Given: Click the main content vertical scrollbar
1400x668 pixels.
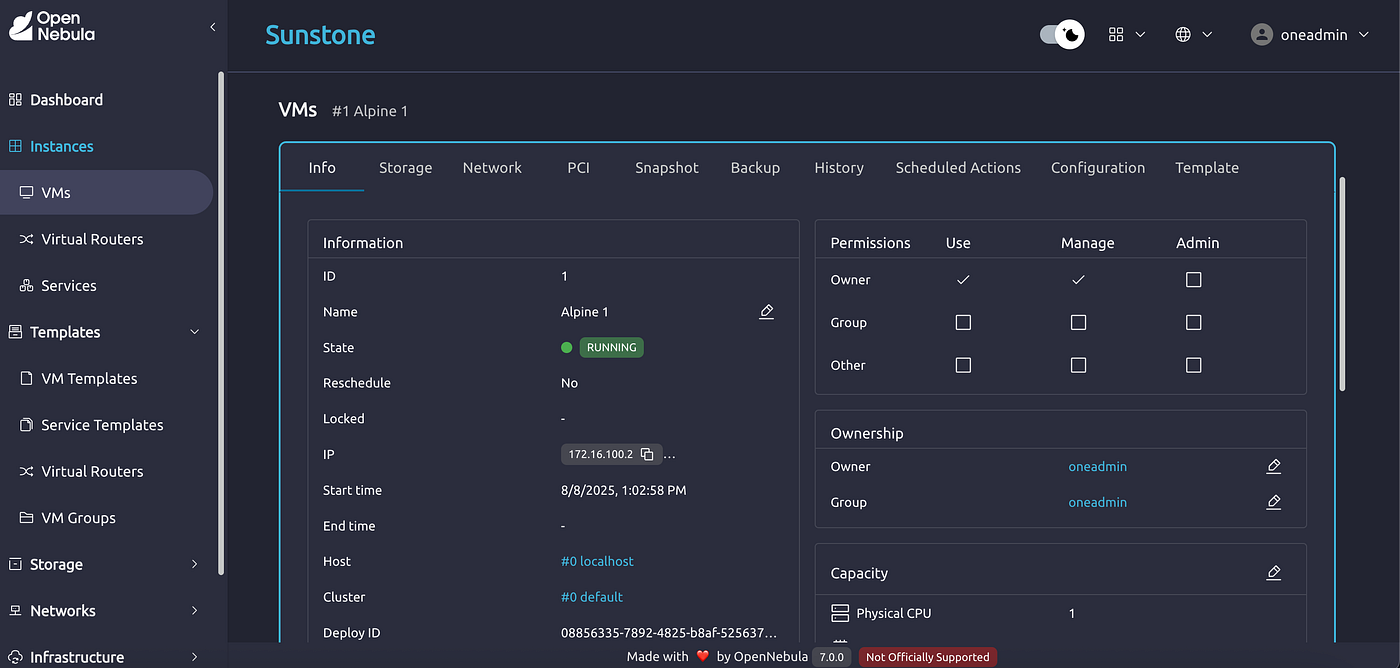Looking at the screenshot, I should [x=1342, y=285].
